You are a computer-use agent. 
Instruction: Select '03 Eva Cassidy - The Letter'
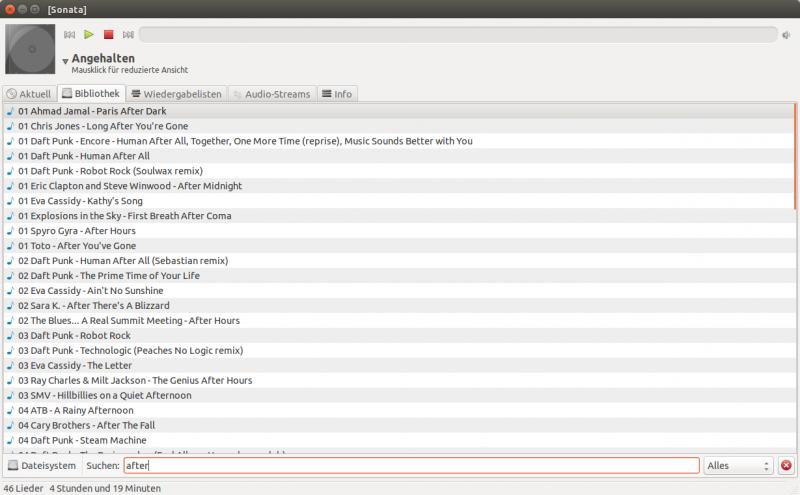[x=398, y=365]
